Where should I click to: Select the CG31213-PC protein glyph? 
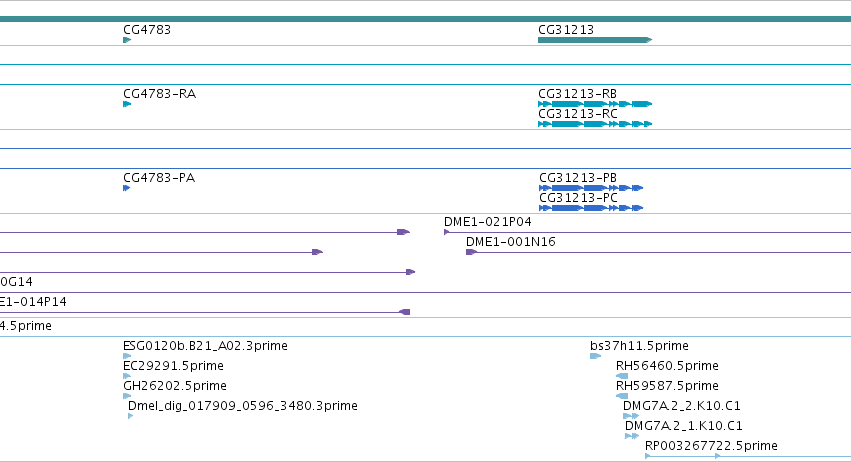pos(591,208)
